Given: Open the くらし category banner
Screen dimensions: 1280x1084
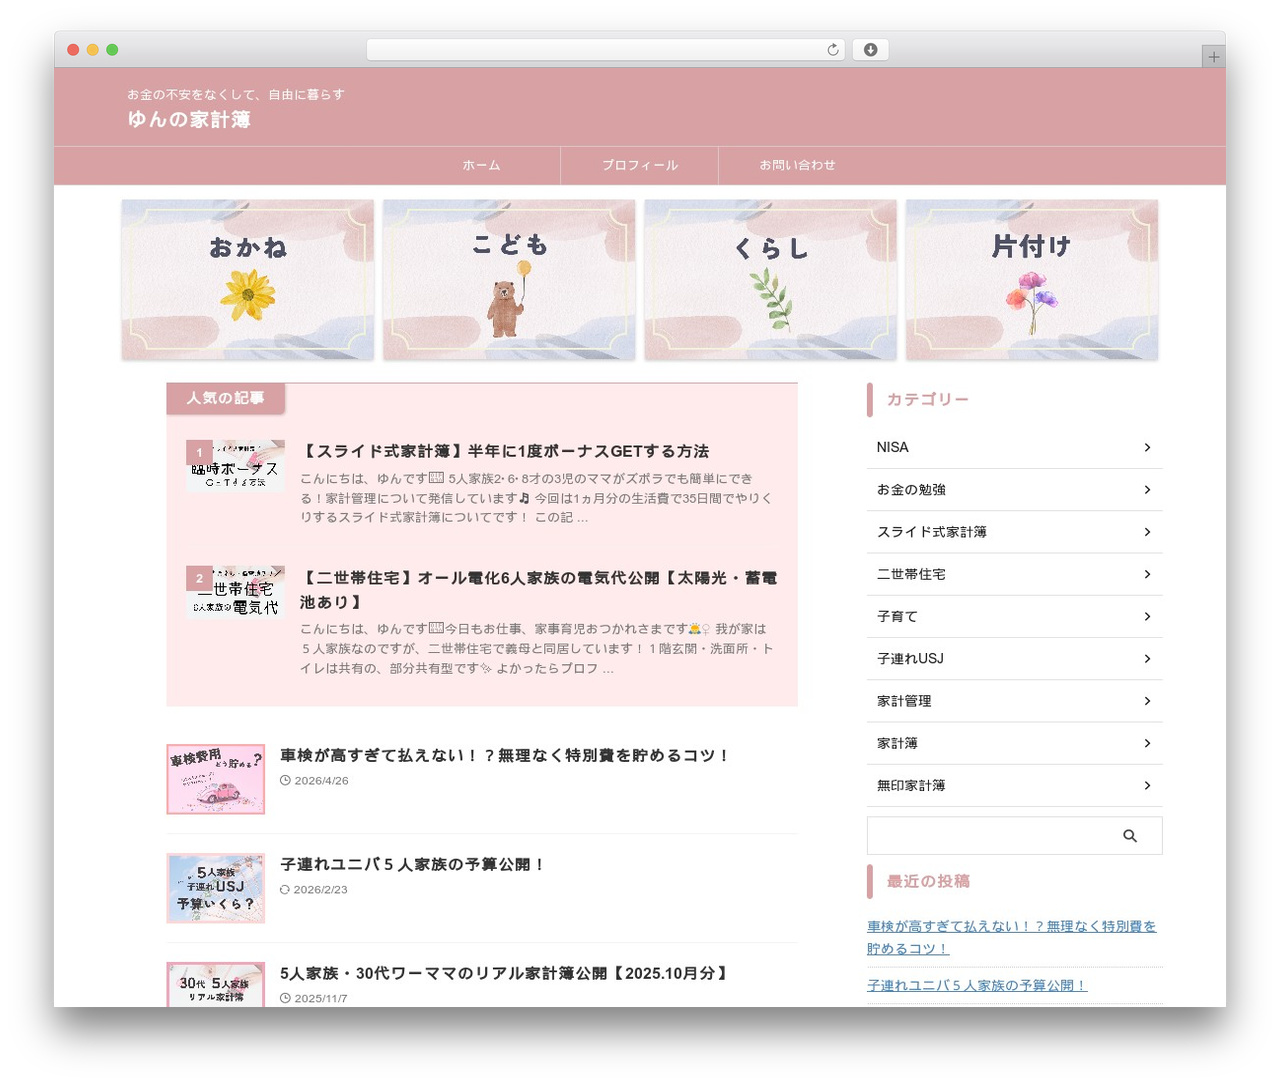Looking at the screenshot, I should coord(771,280).
